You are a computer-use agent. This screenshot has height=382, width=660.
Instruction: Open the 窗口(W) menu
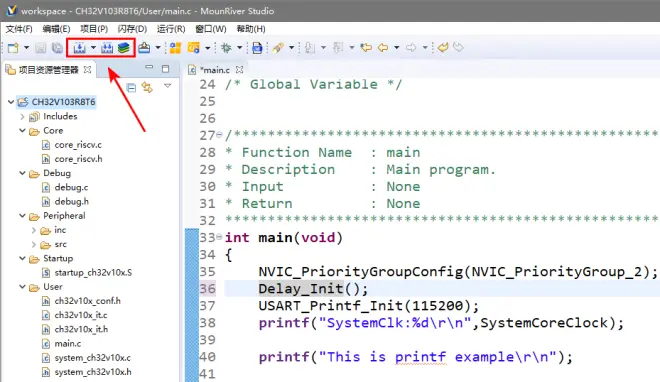tap(211, 29)
